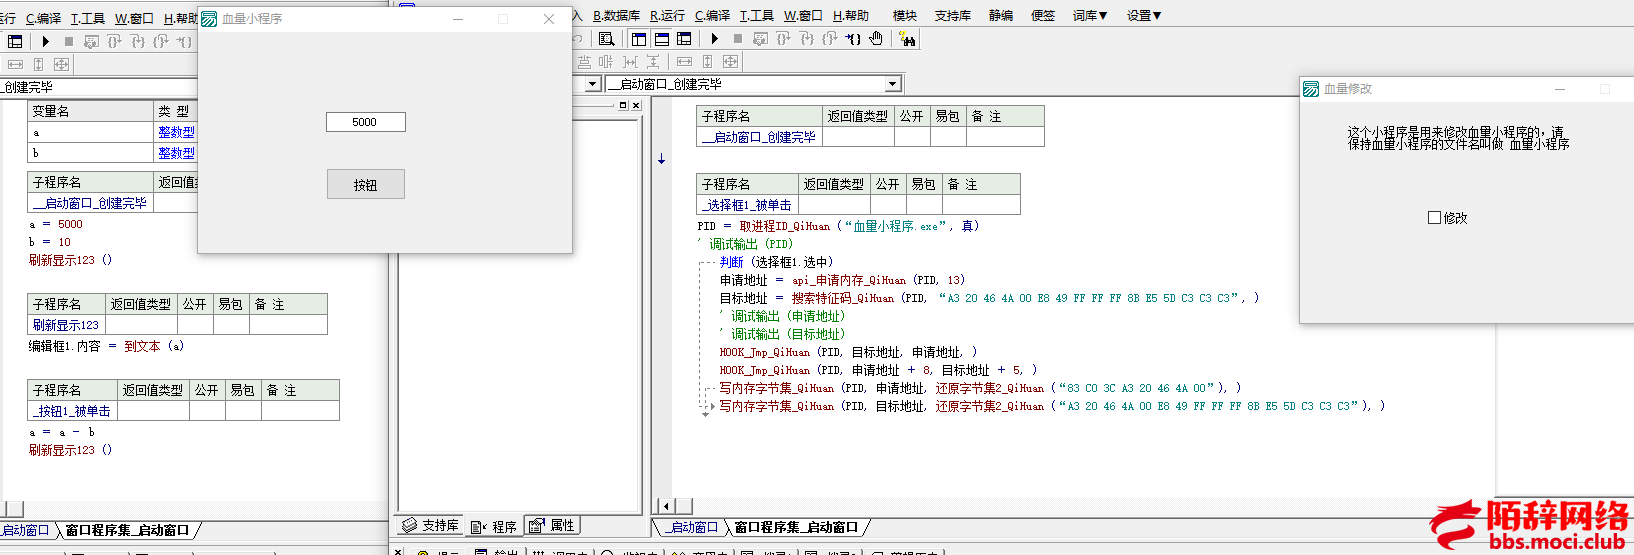This screenshot has height=555, width=1634.
Task: Open H.帮助 menu in right IDE
Action: (851, 15)
